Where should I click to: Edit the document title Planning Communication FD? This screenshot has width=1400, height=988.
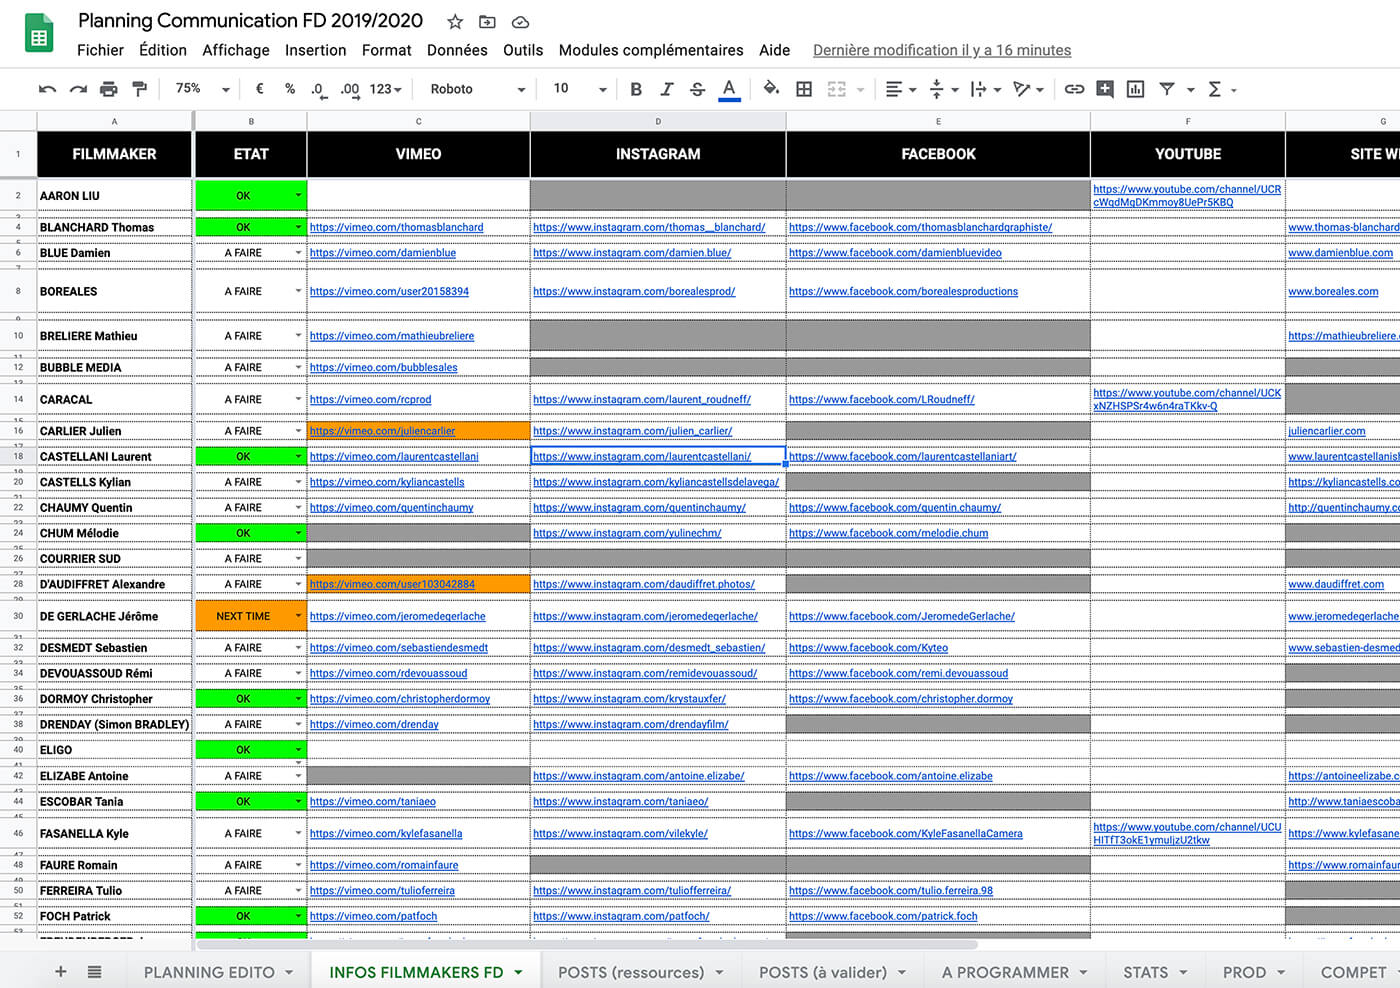250,21
